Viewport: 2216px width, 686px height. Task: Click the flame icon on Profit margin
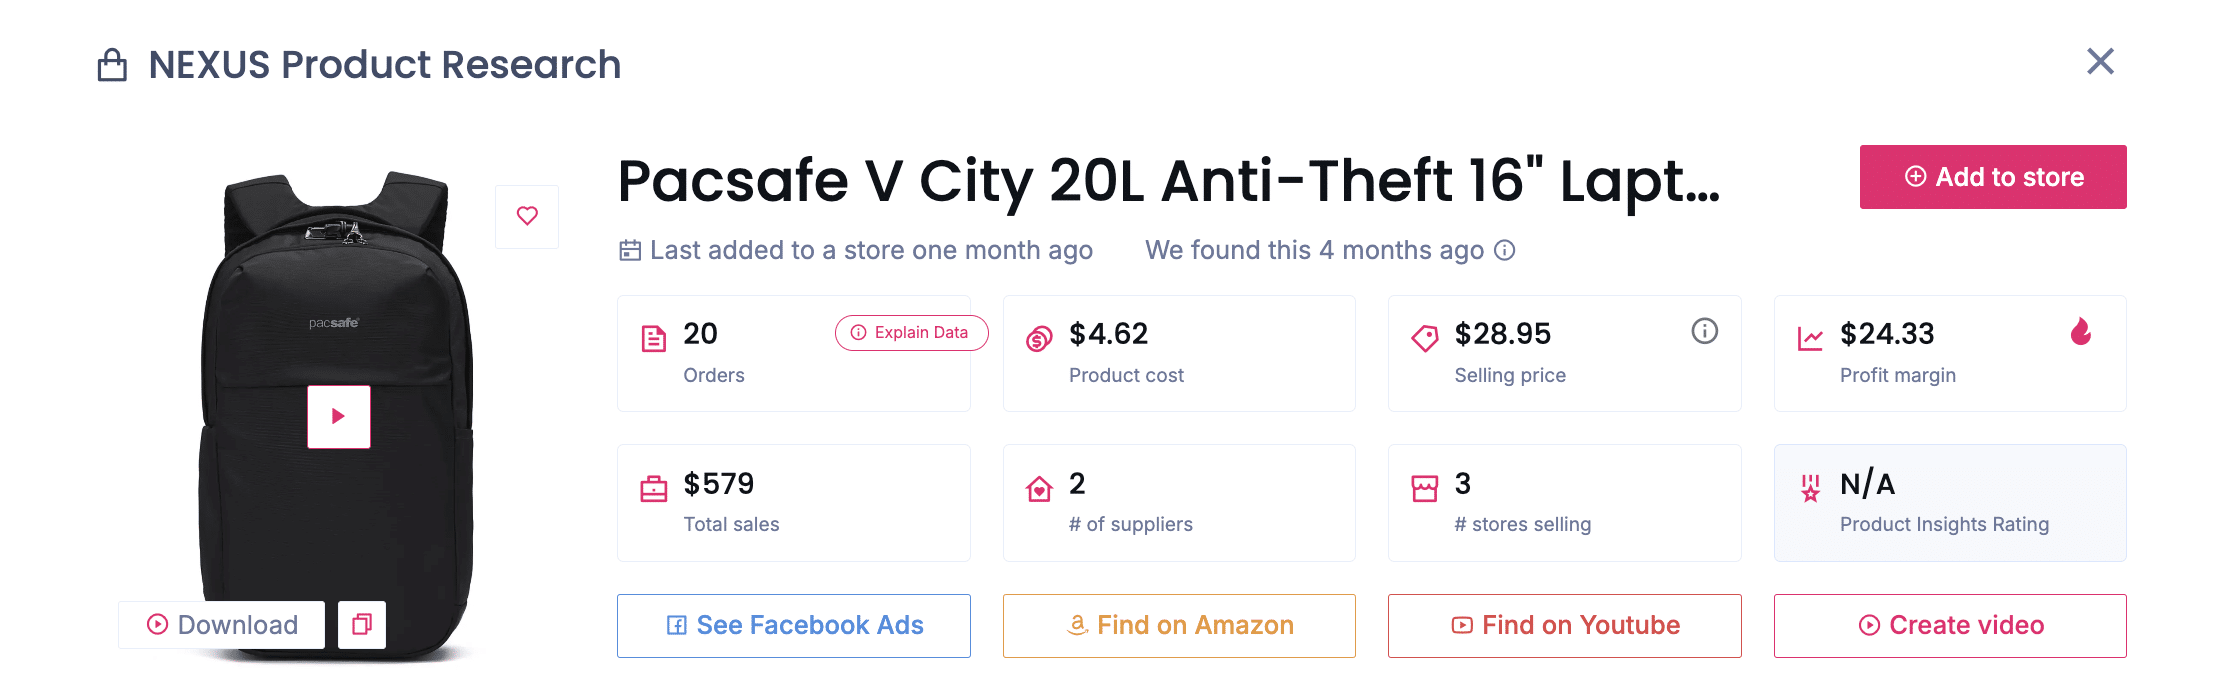pyautogui.click(x=2081, y=332)
